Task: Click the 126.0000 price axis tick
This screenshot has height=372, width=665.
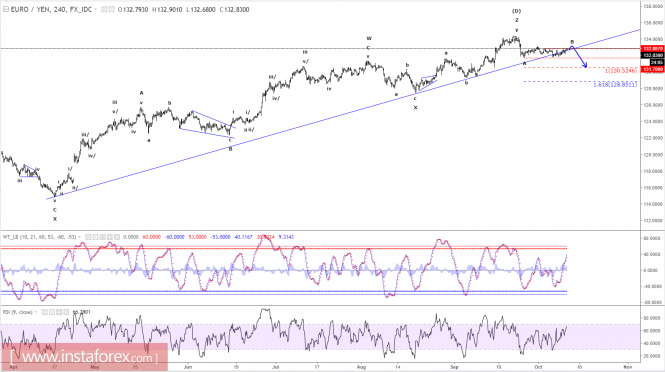Action: click(x=654, y=105)
